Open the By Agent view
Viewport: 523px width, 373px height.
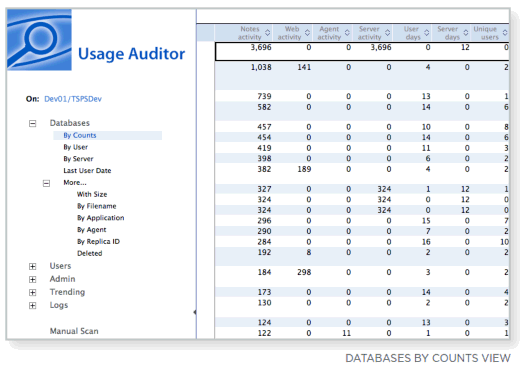[x=92, y=230]
